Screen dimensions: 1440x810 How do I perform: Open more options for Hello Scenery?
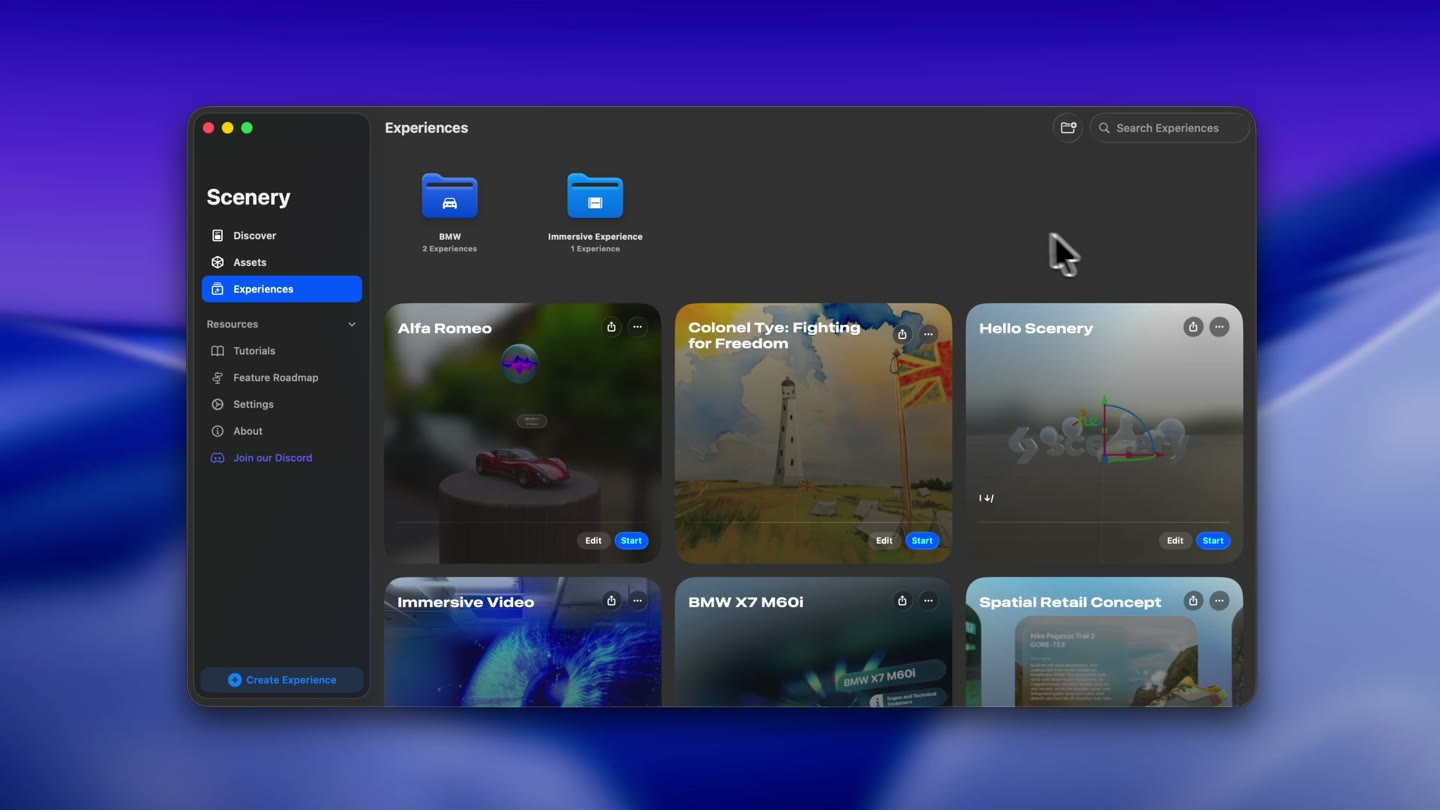point(1219,327)
